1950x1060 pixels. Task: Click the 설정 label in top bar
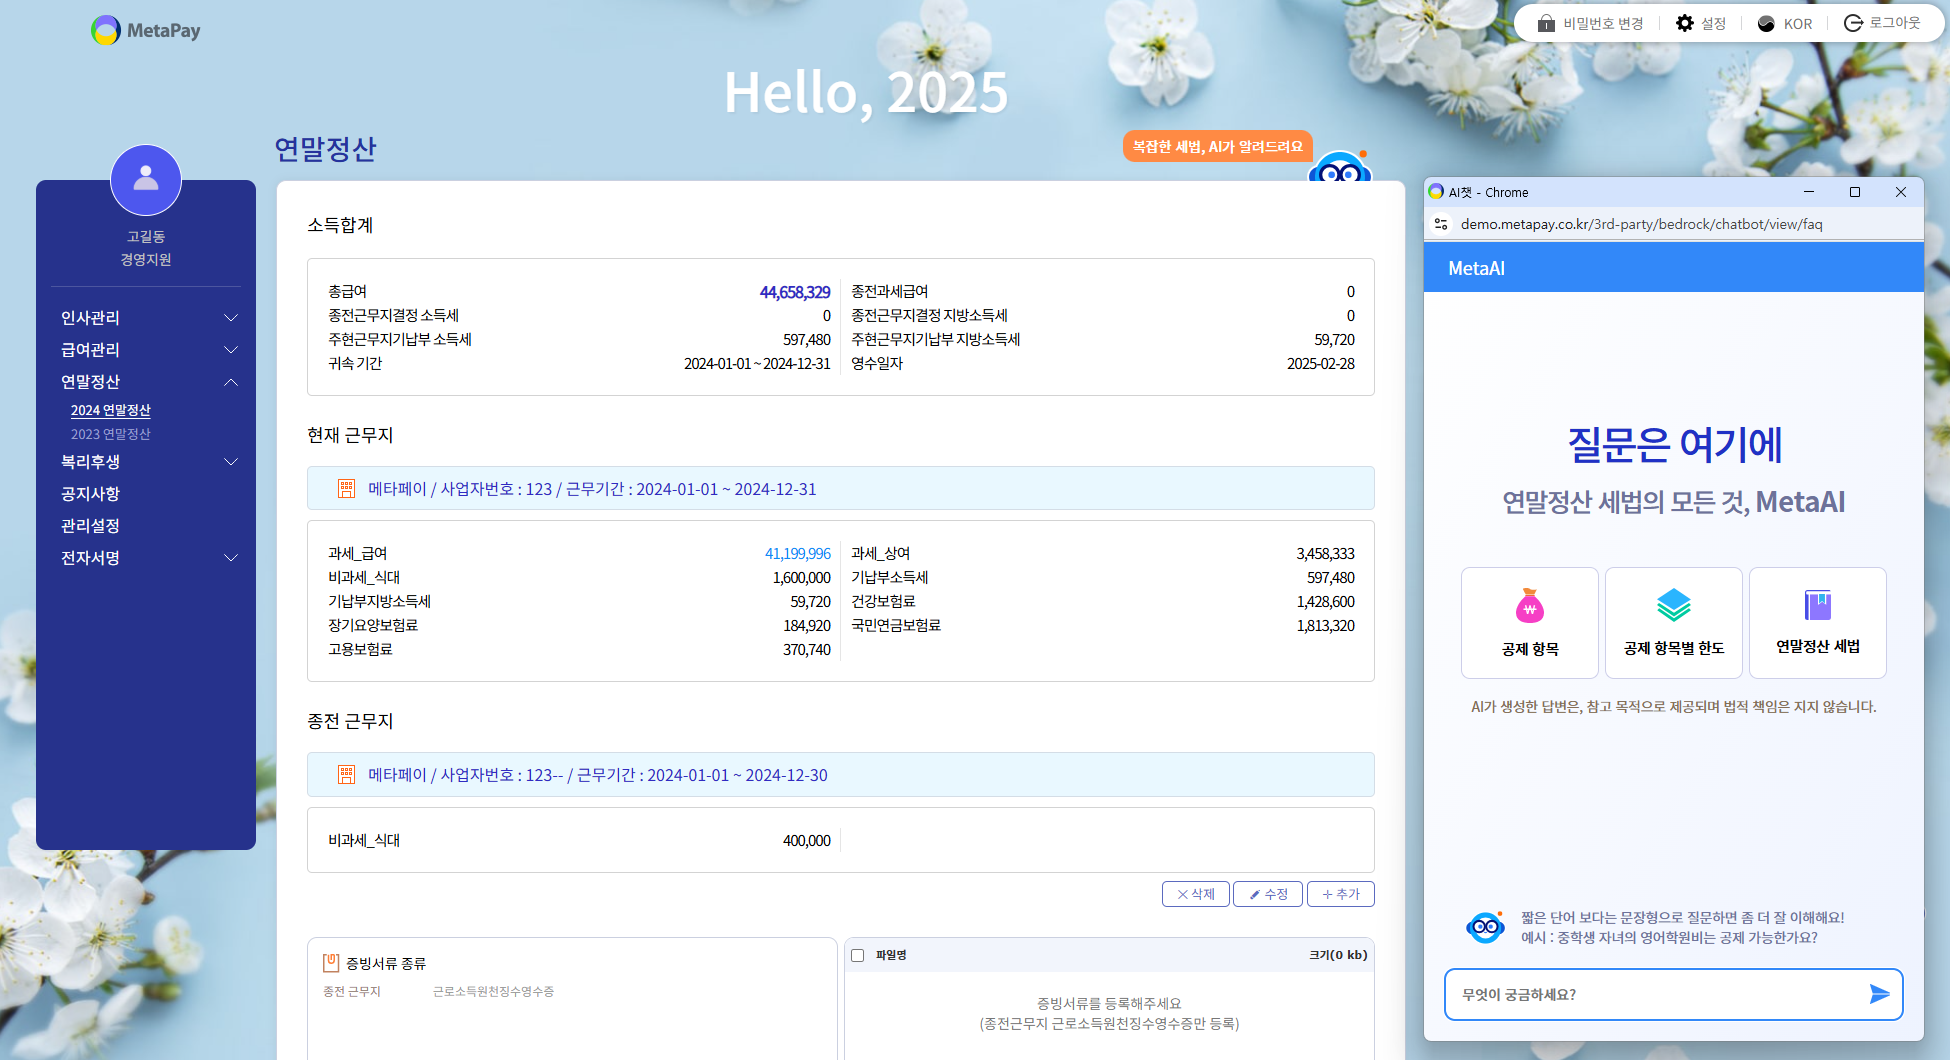pyautogui.click(x=1714, y=23)
